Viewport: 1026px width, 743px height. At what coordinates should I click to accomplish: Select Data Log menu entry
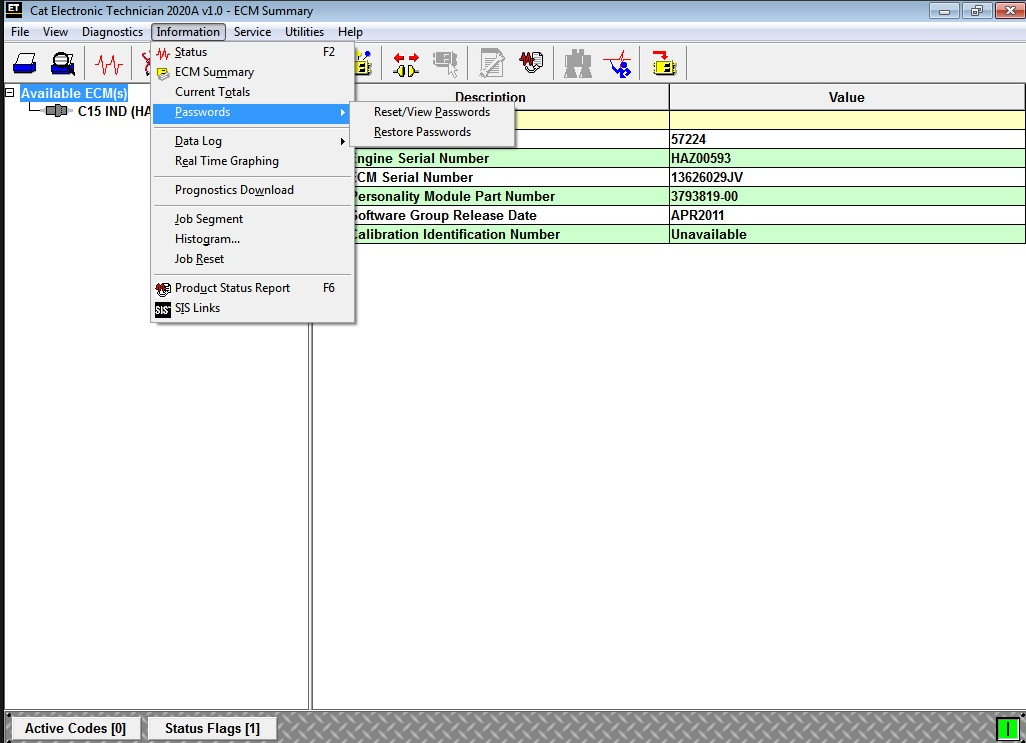253,141
